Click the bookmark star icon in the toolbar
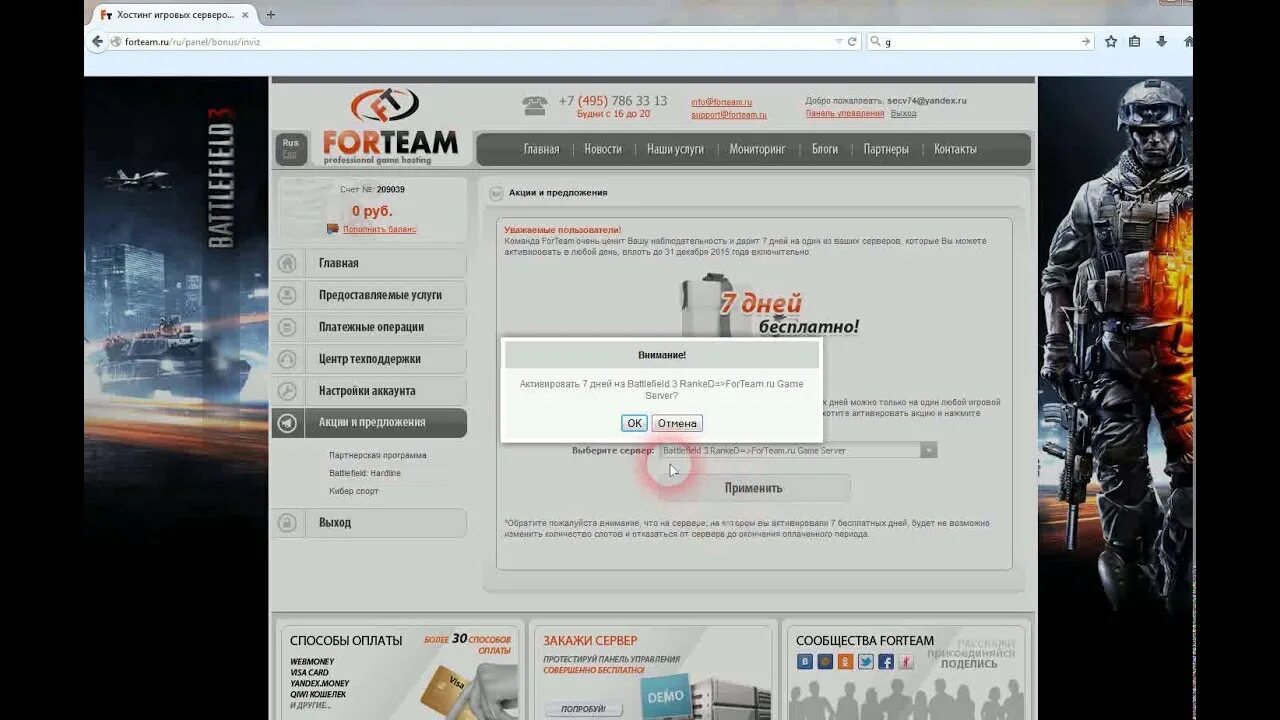This screenshot has height=720, width=1280. pyautogui.click(x=1111, y=42)
